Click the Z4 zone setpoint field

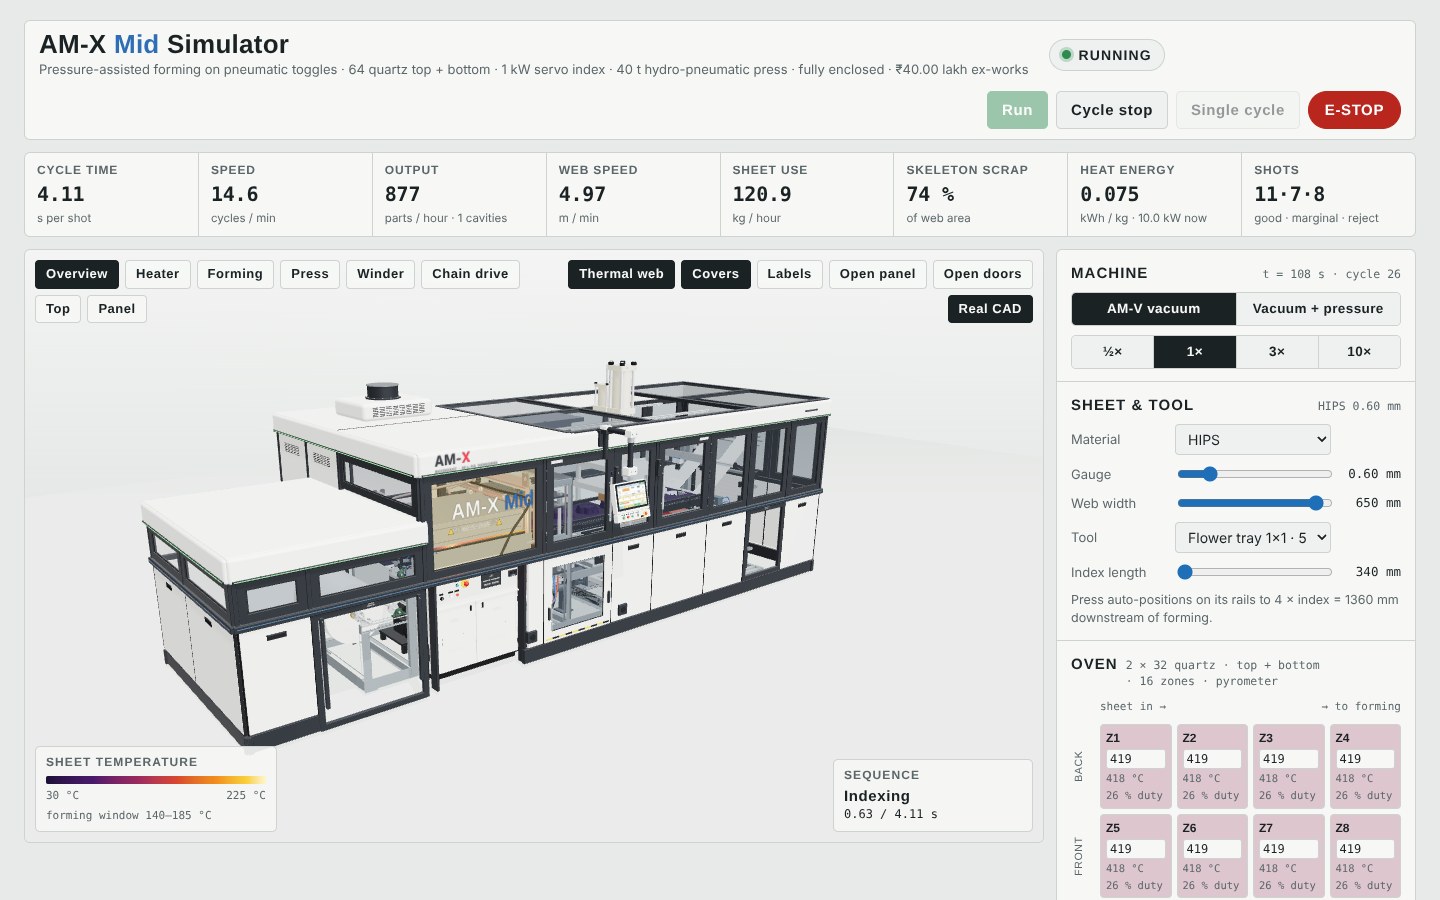1365,759
